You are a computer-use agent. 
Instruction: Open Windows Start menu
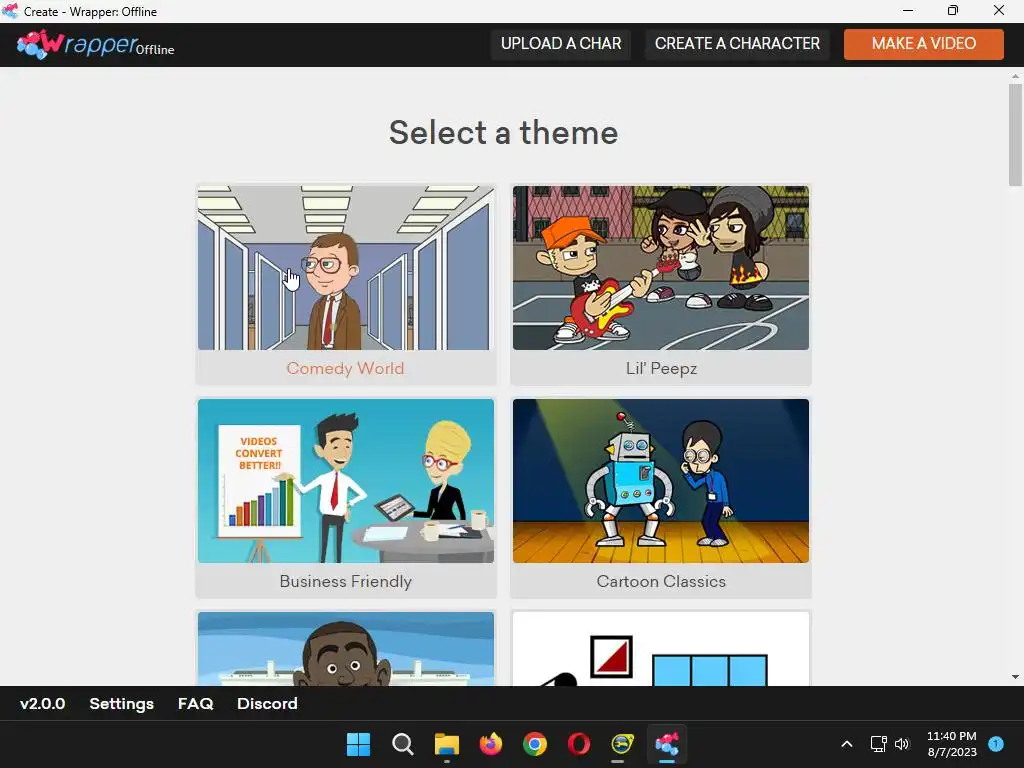pyautogui.click(x=358, y=744)
